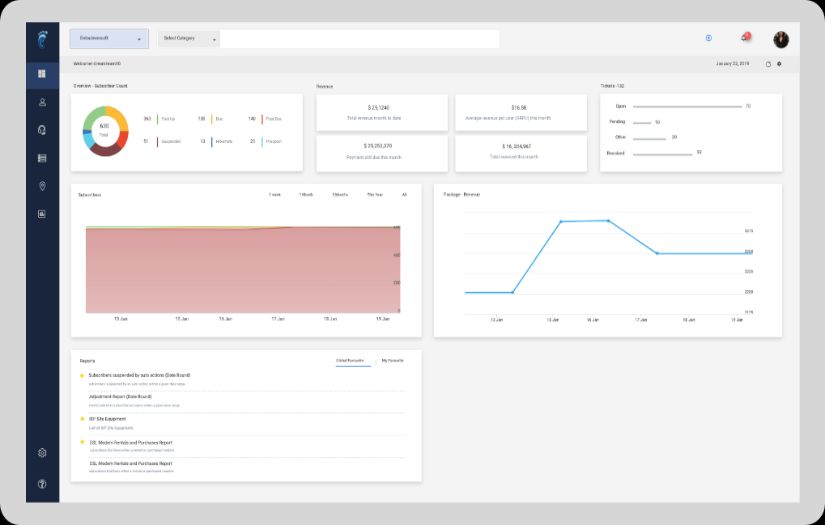Viewport: 825px width, 525px height.
Task: Open ISP Site Equipment report
Action: click(107, 419)
